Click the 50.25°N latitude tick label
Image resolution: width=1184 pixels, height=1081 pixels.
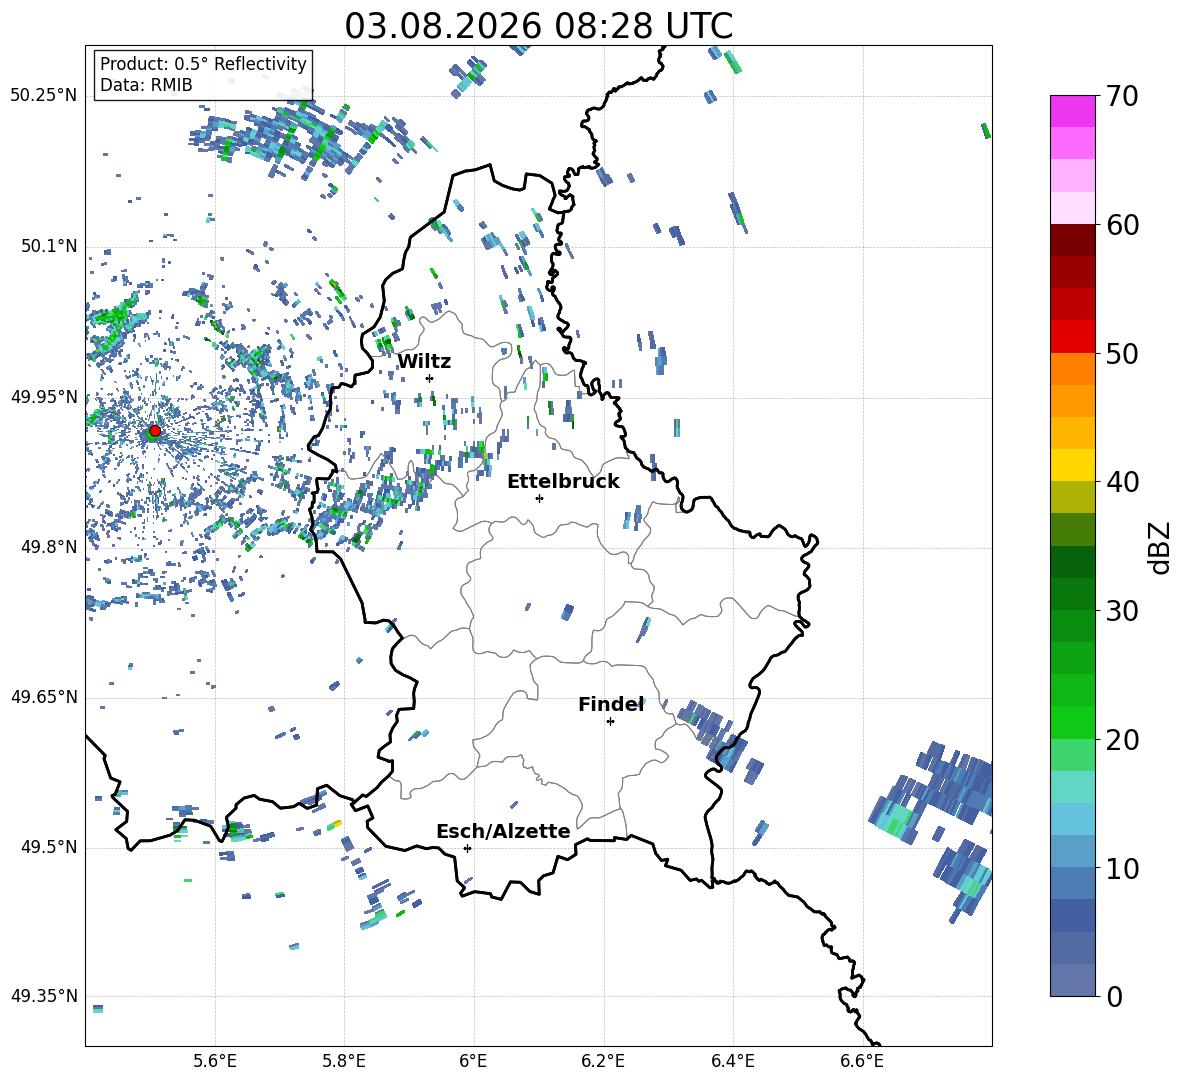[x=43, y=96]
